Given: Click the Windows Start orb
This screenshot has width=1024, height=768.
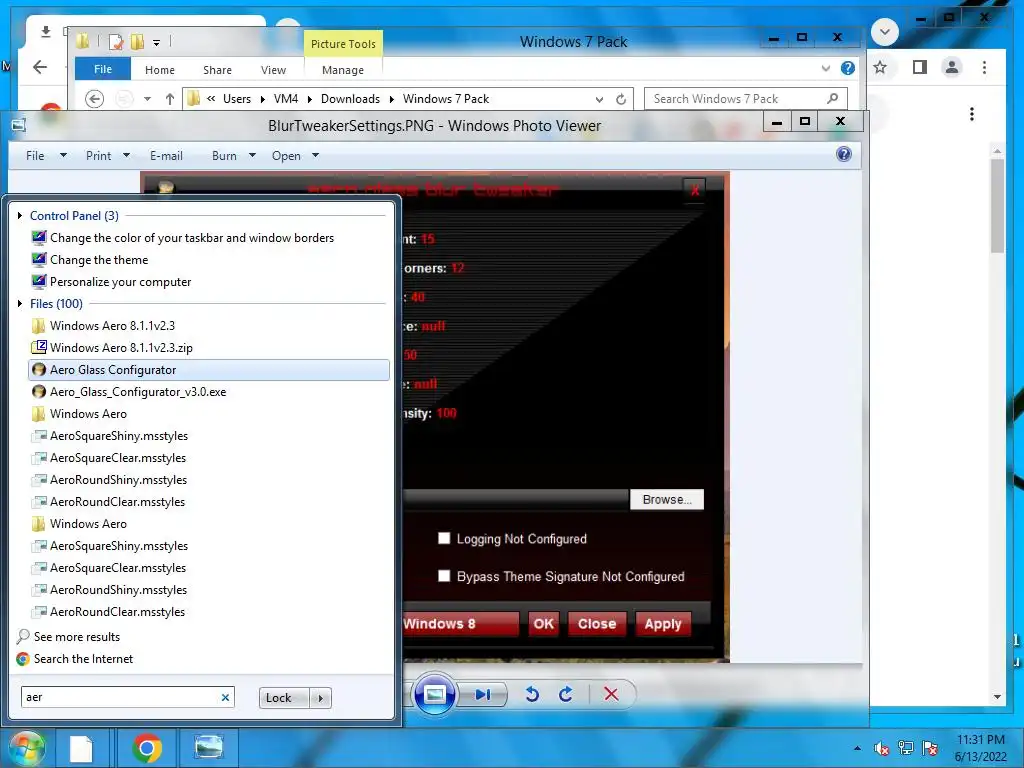Looking at the screenshot, I should tap(27, 748).
